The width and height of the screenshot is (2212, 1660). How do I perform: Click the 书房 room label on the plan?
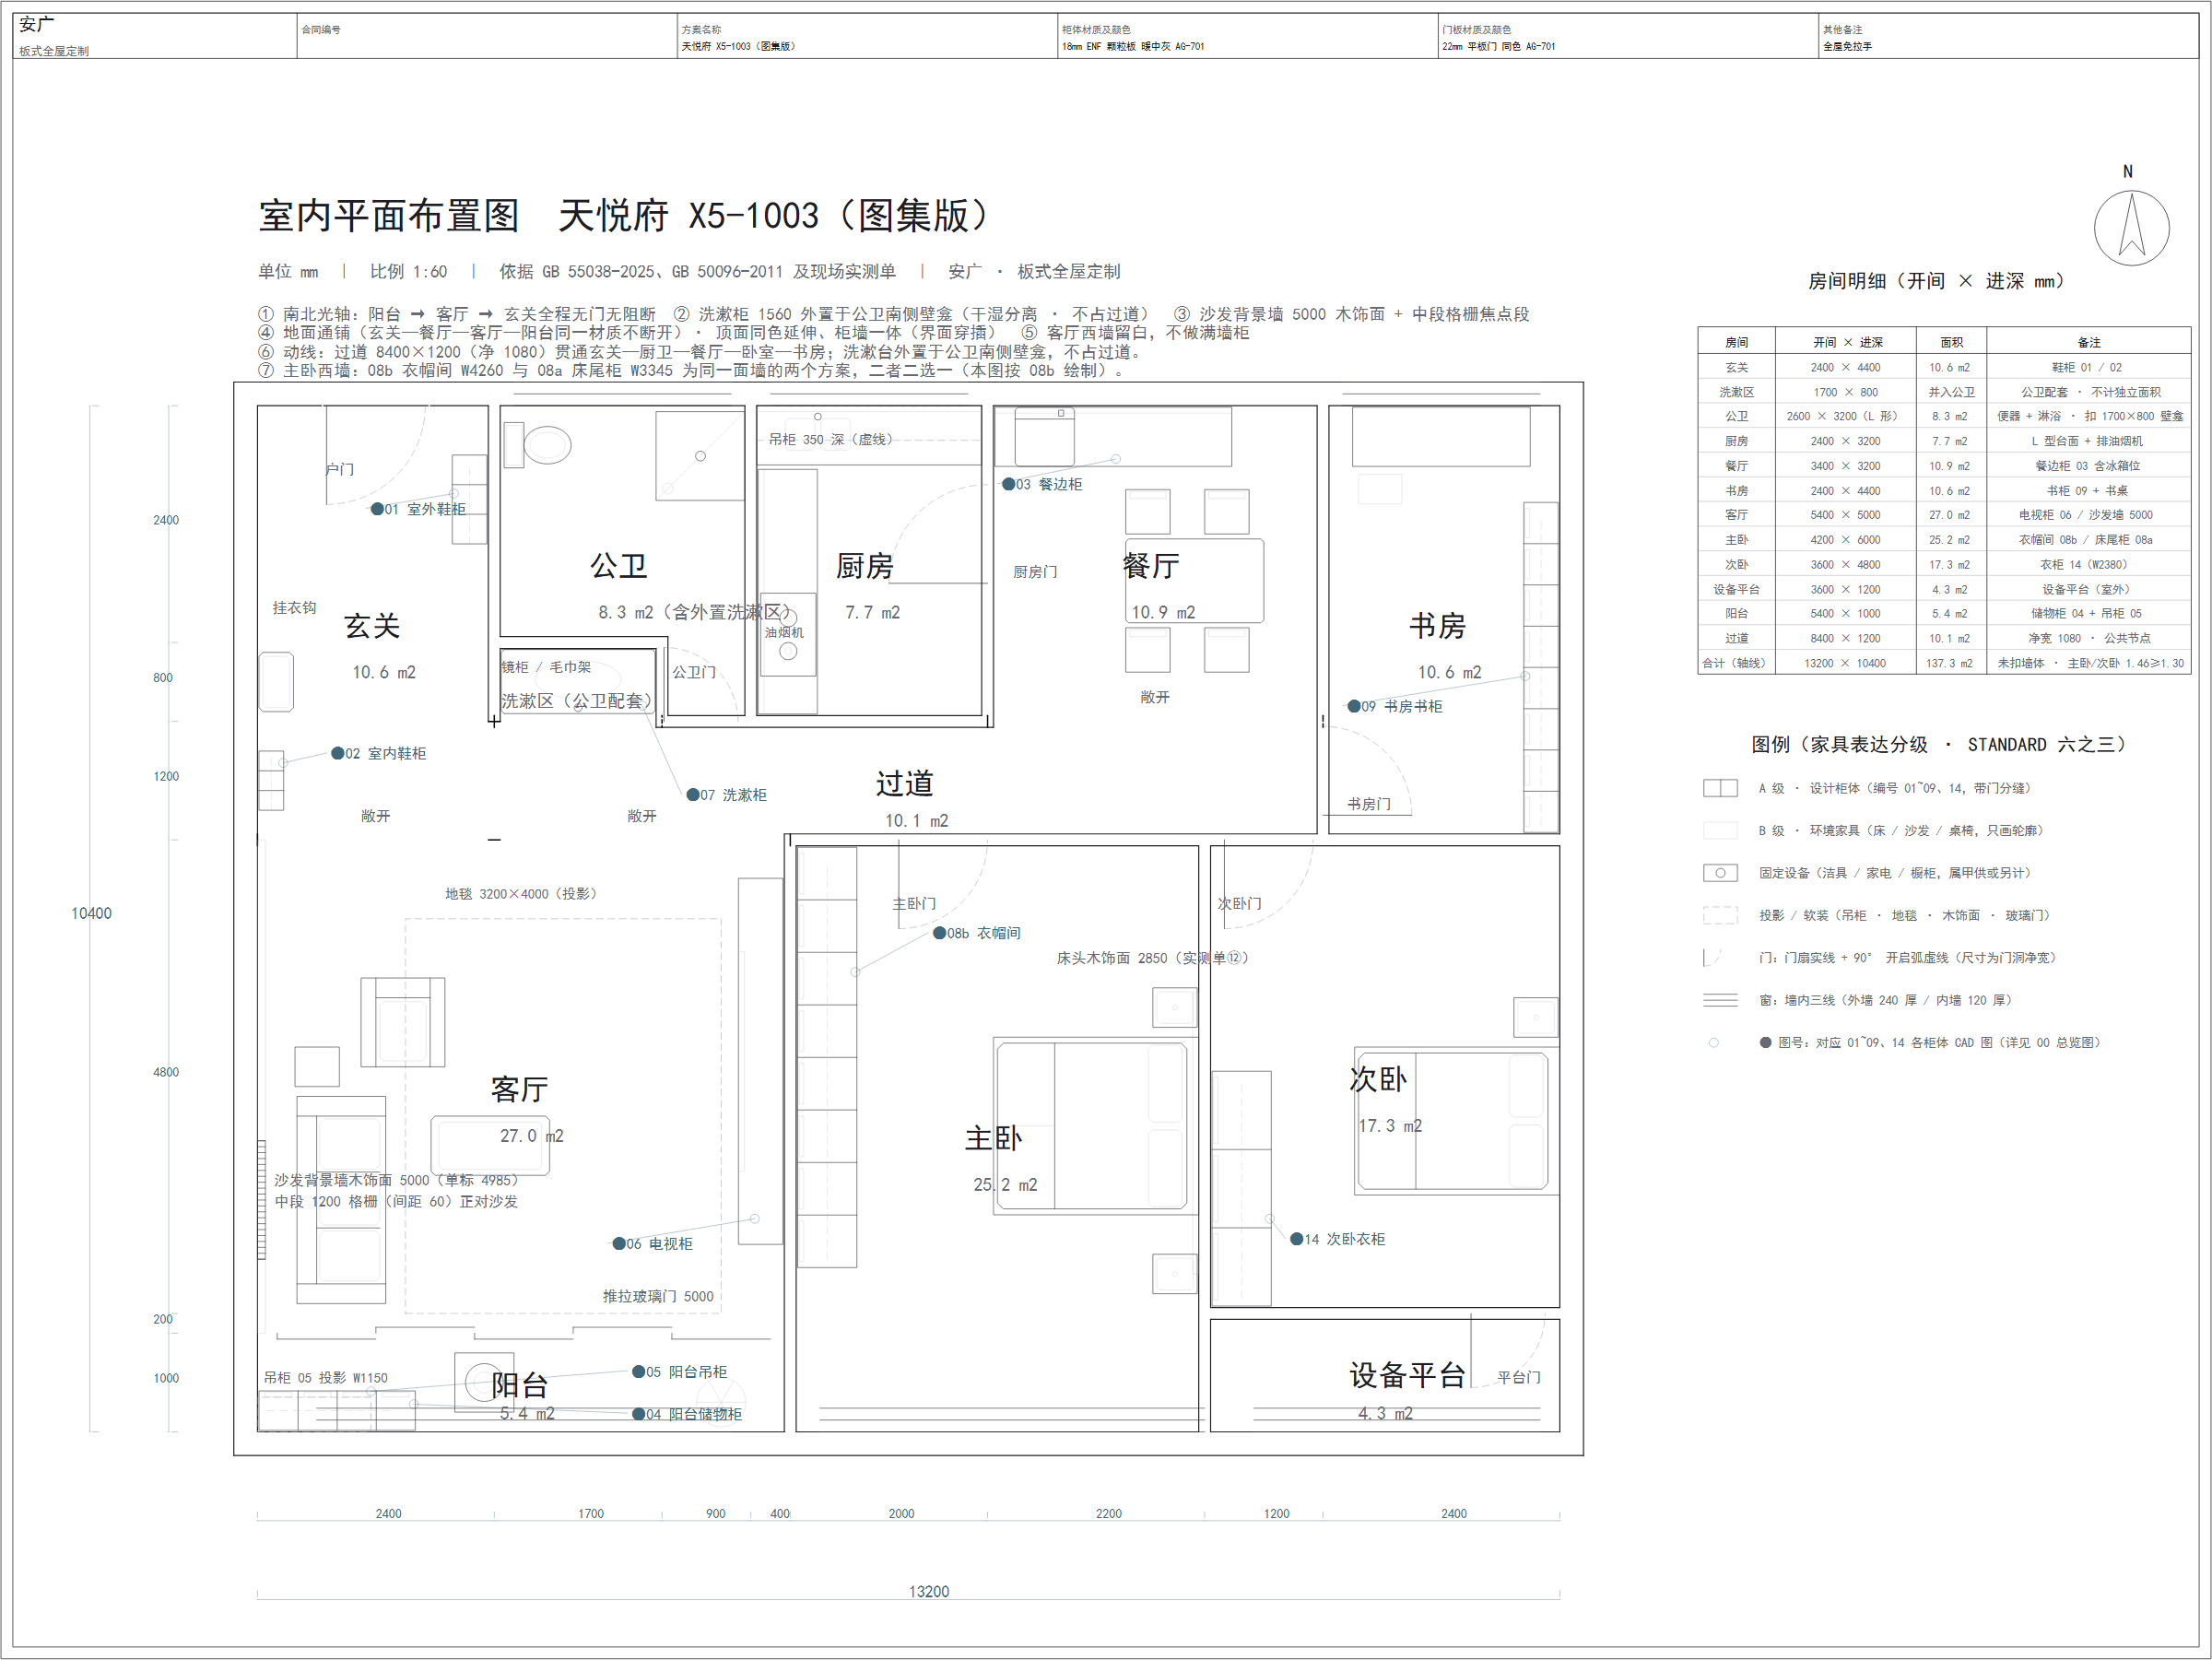point(1438,626)
